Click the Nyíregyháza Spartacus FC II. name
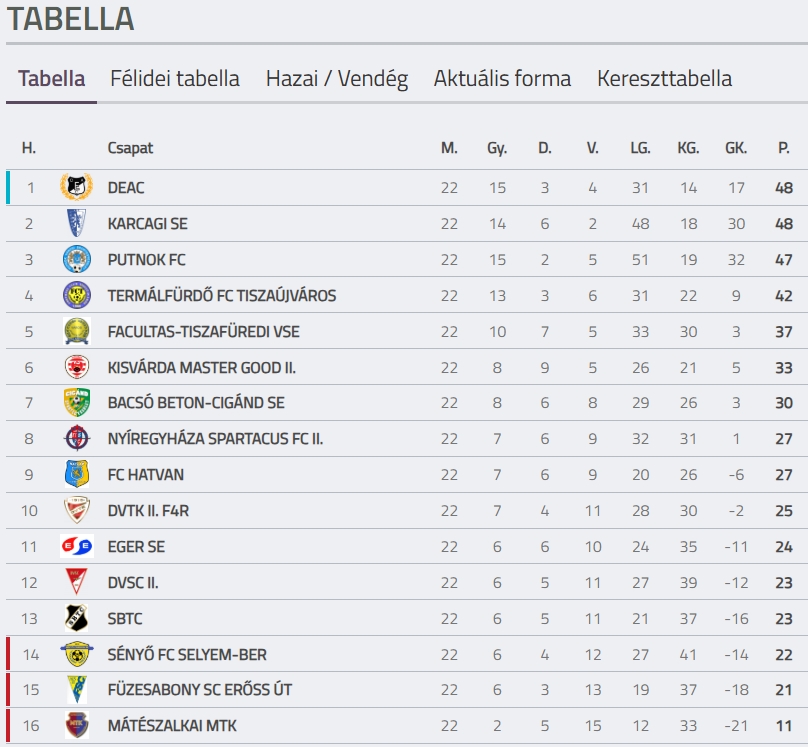Viewport: 808px width, 747px height. [215, 438]
